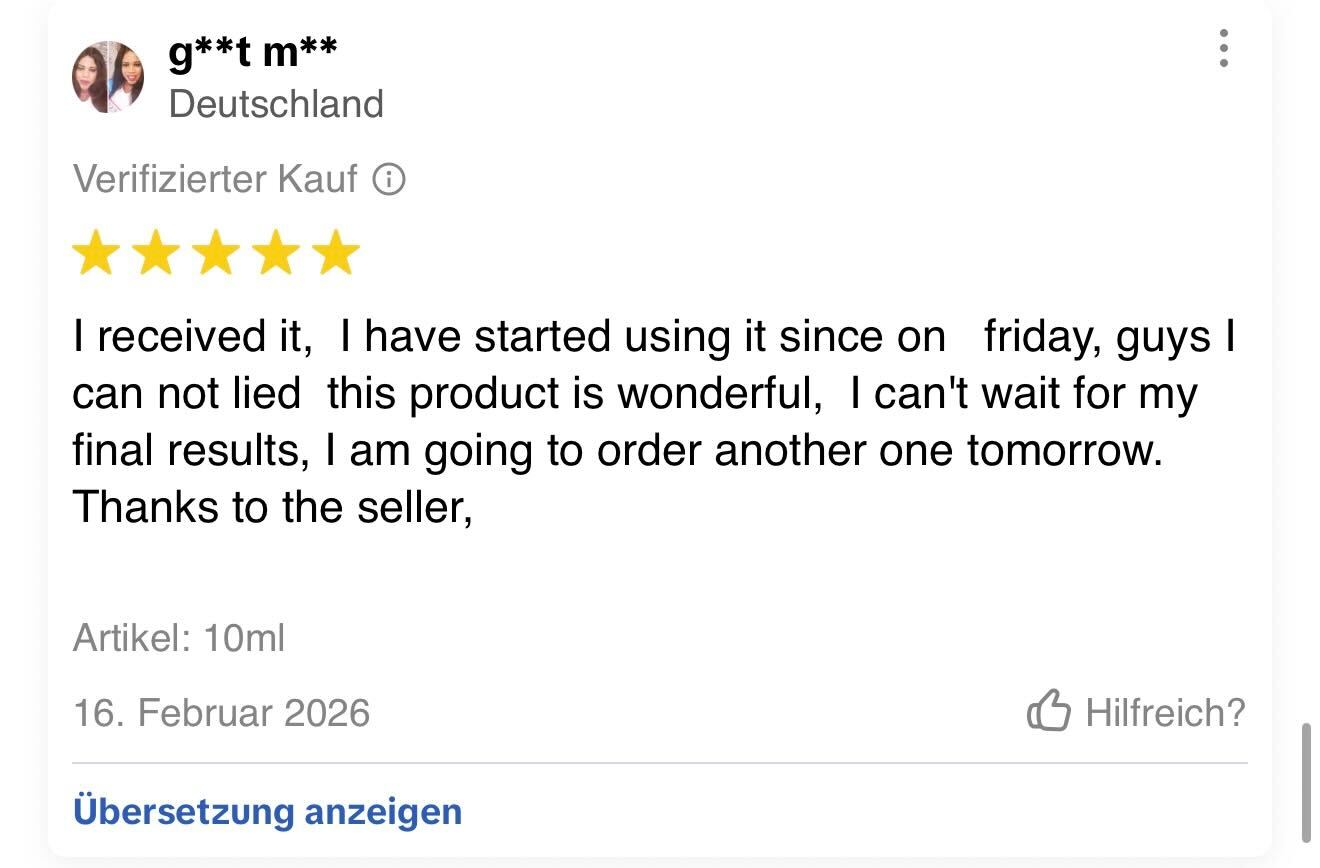Click the thumbs-up helpful icon
Screen dimensions: 1320x868
pyautogui.click(x=1048, y=712)
